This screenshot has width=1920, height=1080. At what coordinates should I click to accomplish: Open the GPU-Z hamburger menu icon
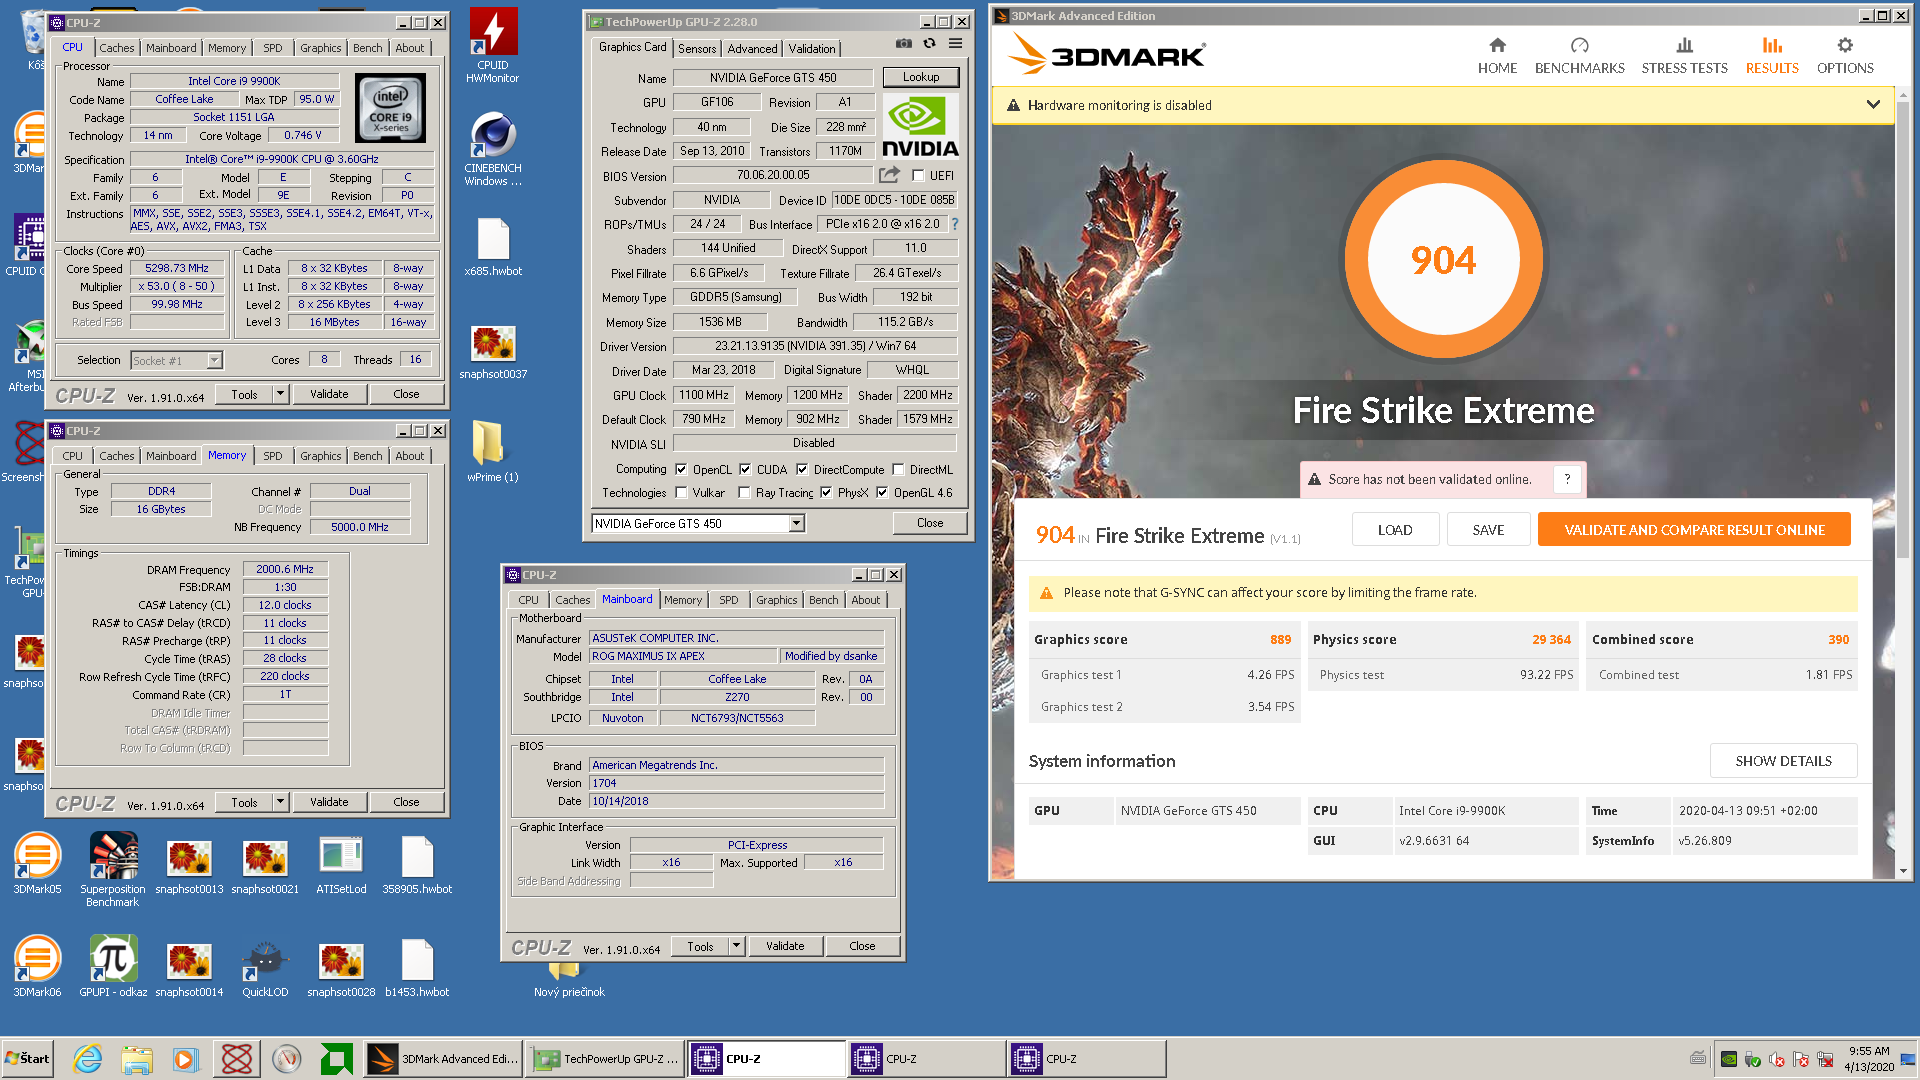tap(955, 43)
